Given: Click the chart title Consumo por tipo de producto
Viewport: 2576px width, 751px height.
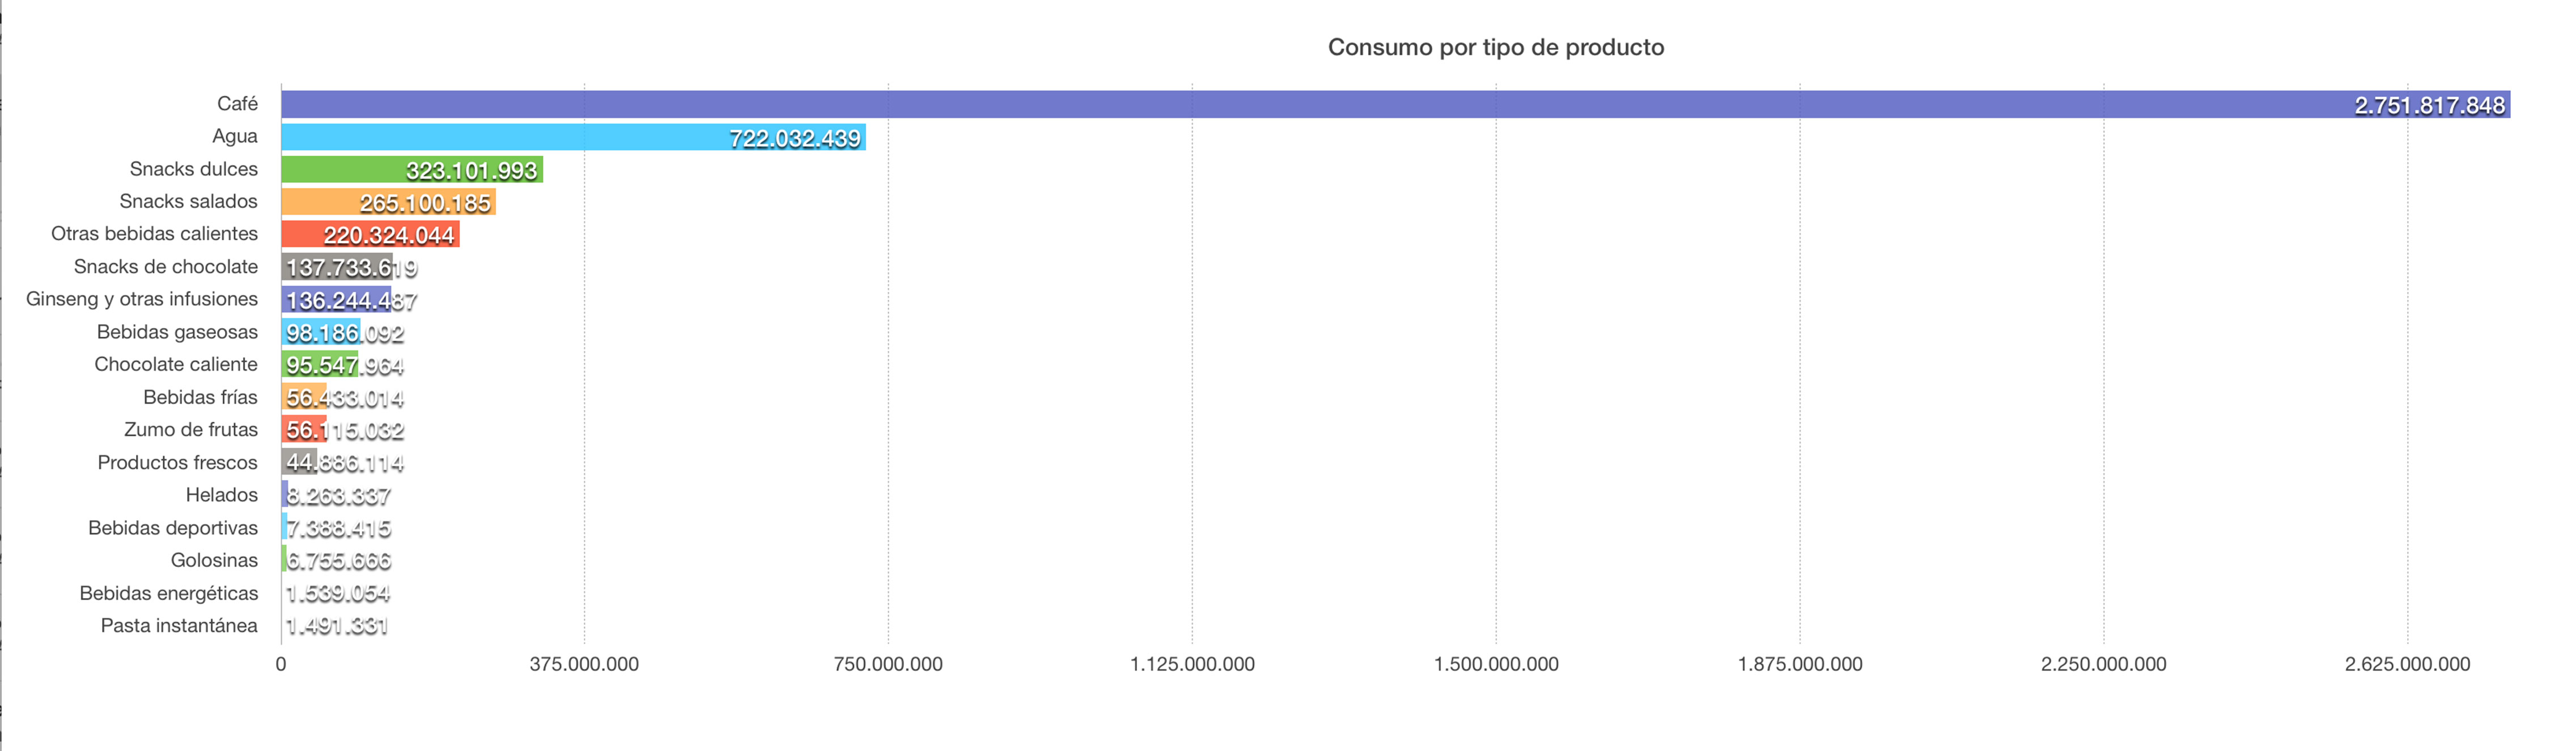Looking at the screenshot, I should [1495, 47].
